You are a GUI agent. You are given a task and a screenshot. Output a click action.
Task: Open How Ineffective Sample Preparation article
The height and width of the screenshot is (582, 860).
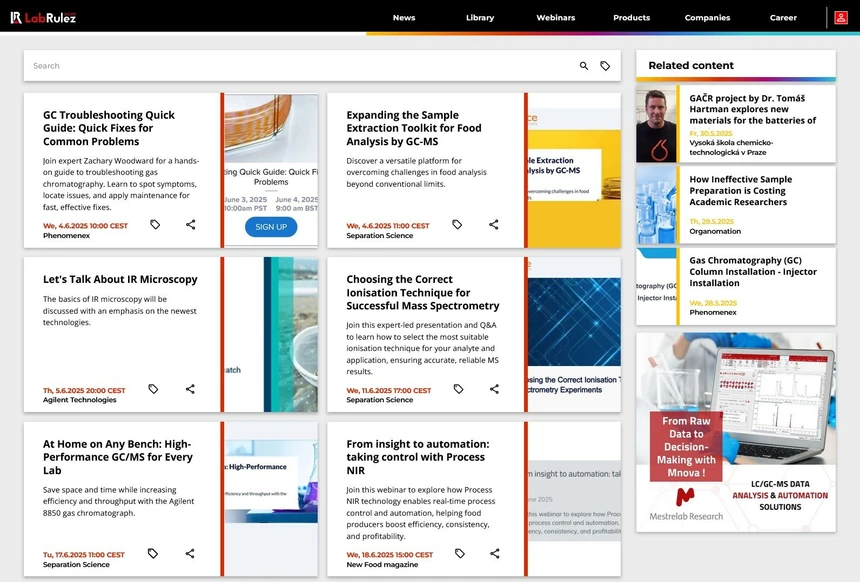740,190
